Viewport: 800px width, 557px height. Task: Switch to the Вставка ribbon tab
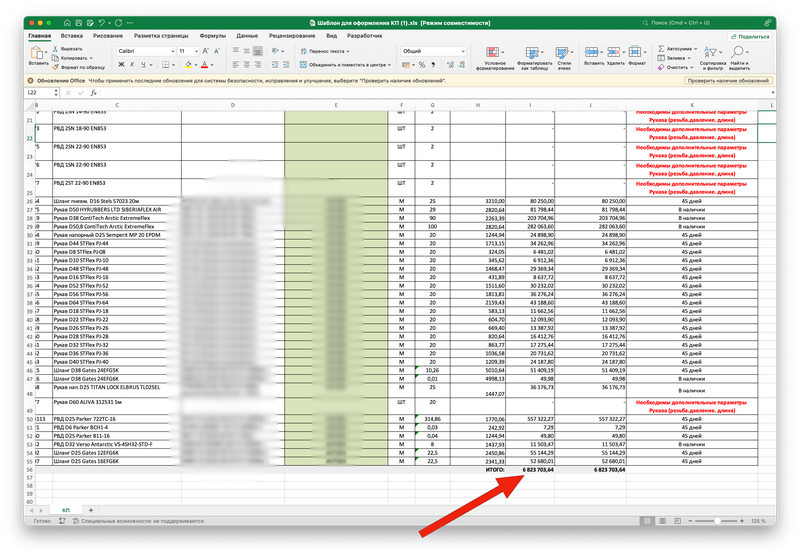click(71, 36)
